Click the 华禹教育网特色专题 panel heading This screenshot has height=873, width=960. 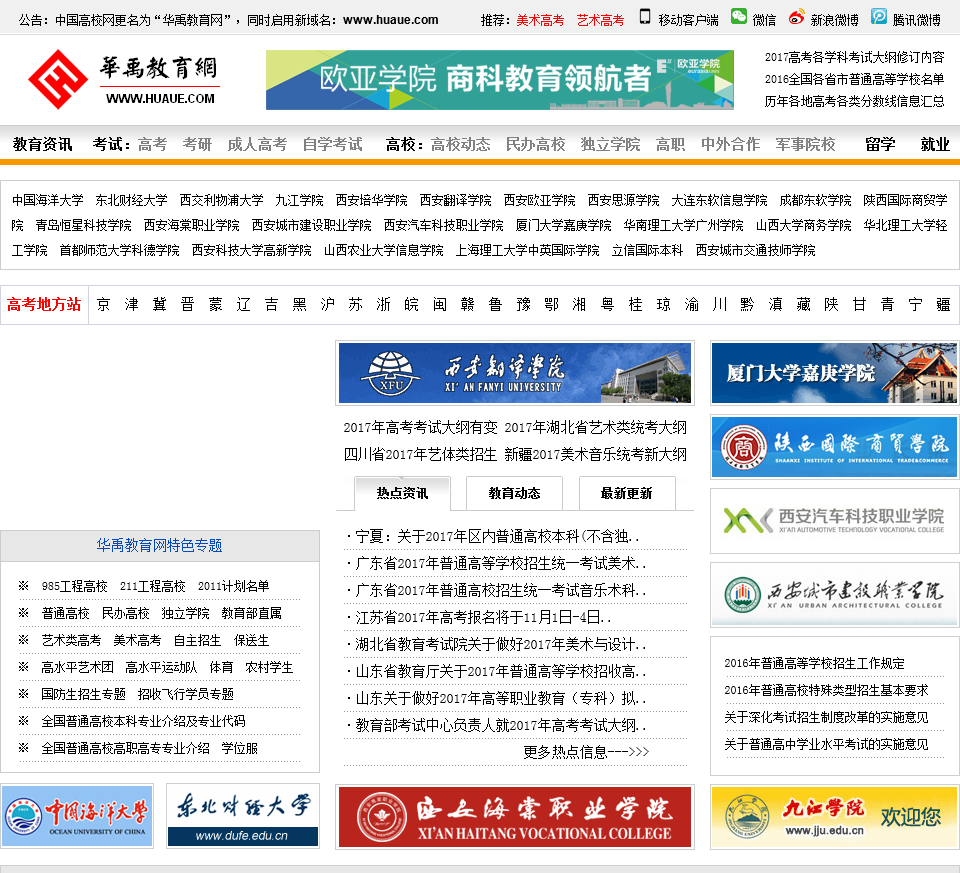(159, 545)
